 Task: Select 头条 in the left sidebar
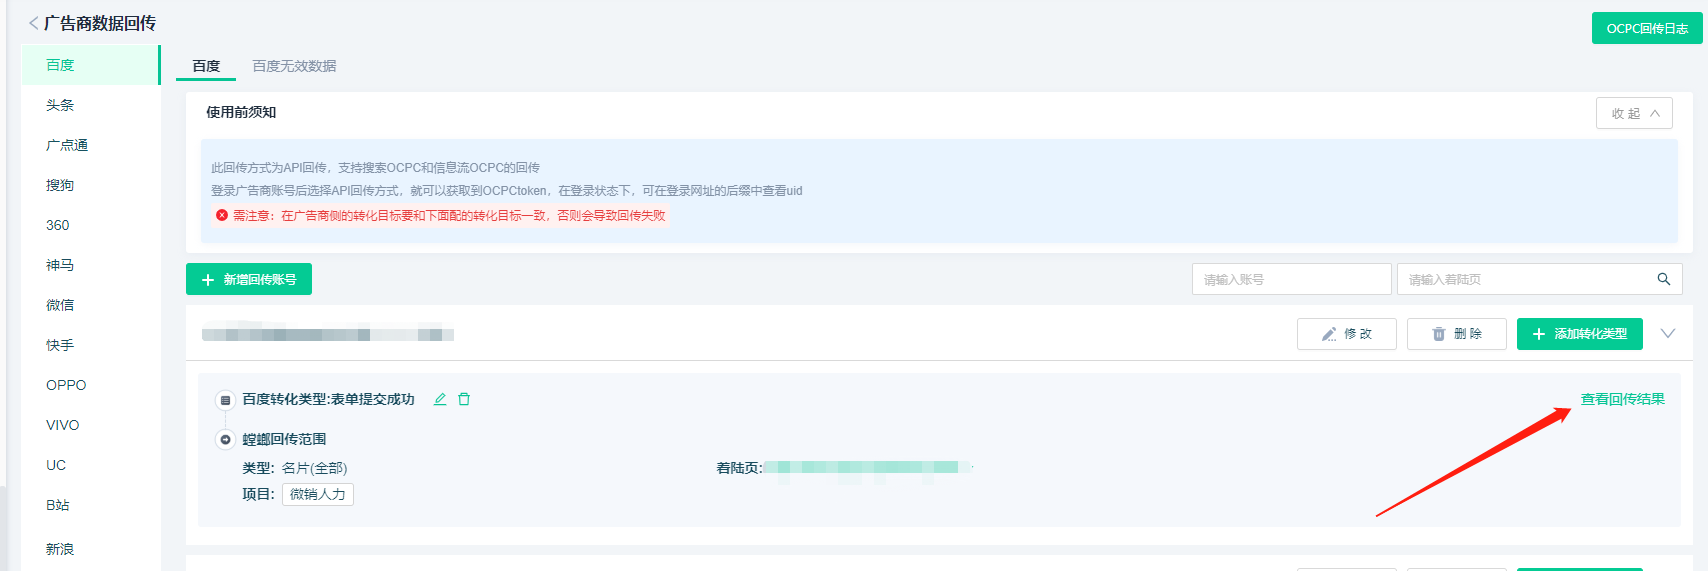click(x=60, y=105)
